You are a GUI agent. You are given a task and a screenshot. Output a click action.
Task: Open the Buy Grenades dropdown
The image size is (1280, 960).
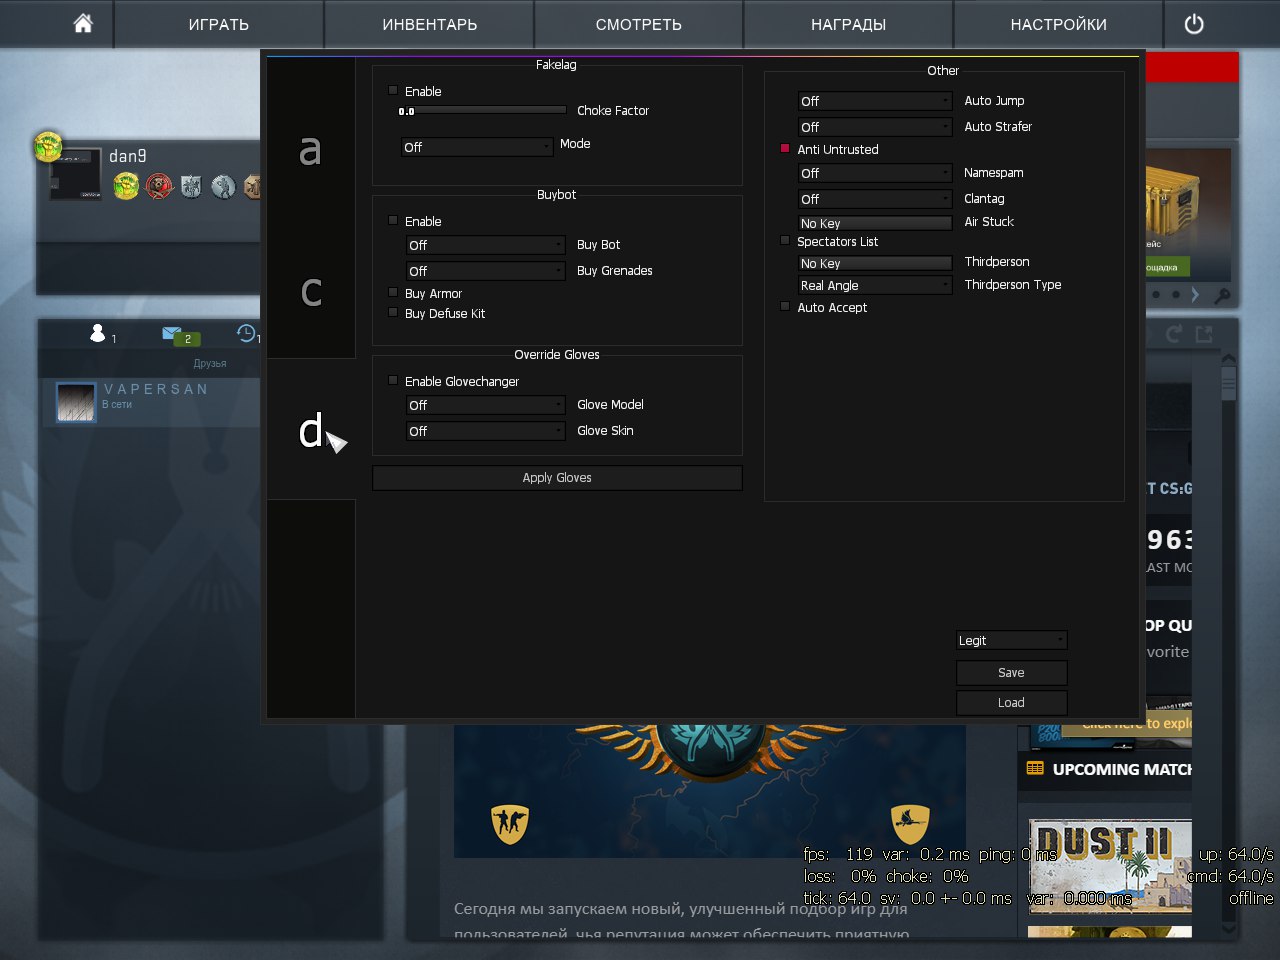coord(486,271)
